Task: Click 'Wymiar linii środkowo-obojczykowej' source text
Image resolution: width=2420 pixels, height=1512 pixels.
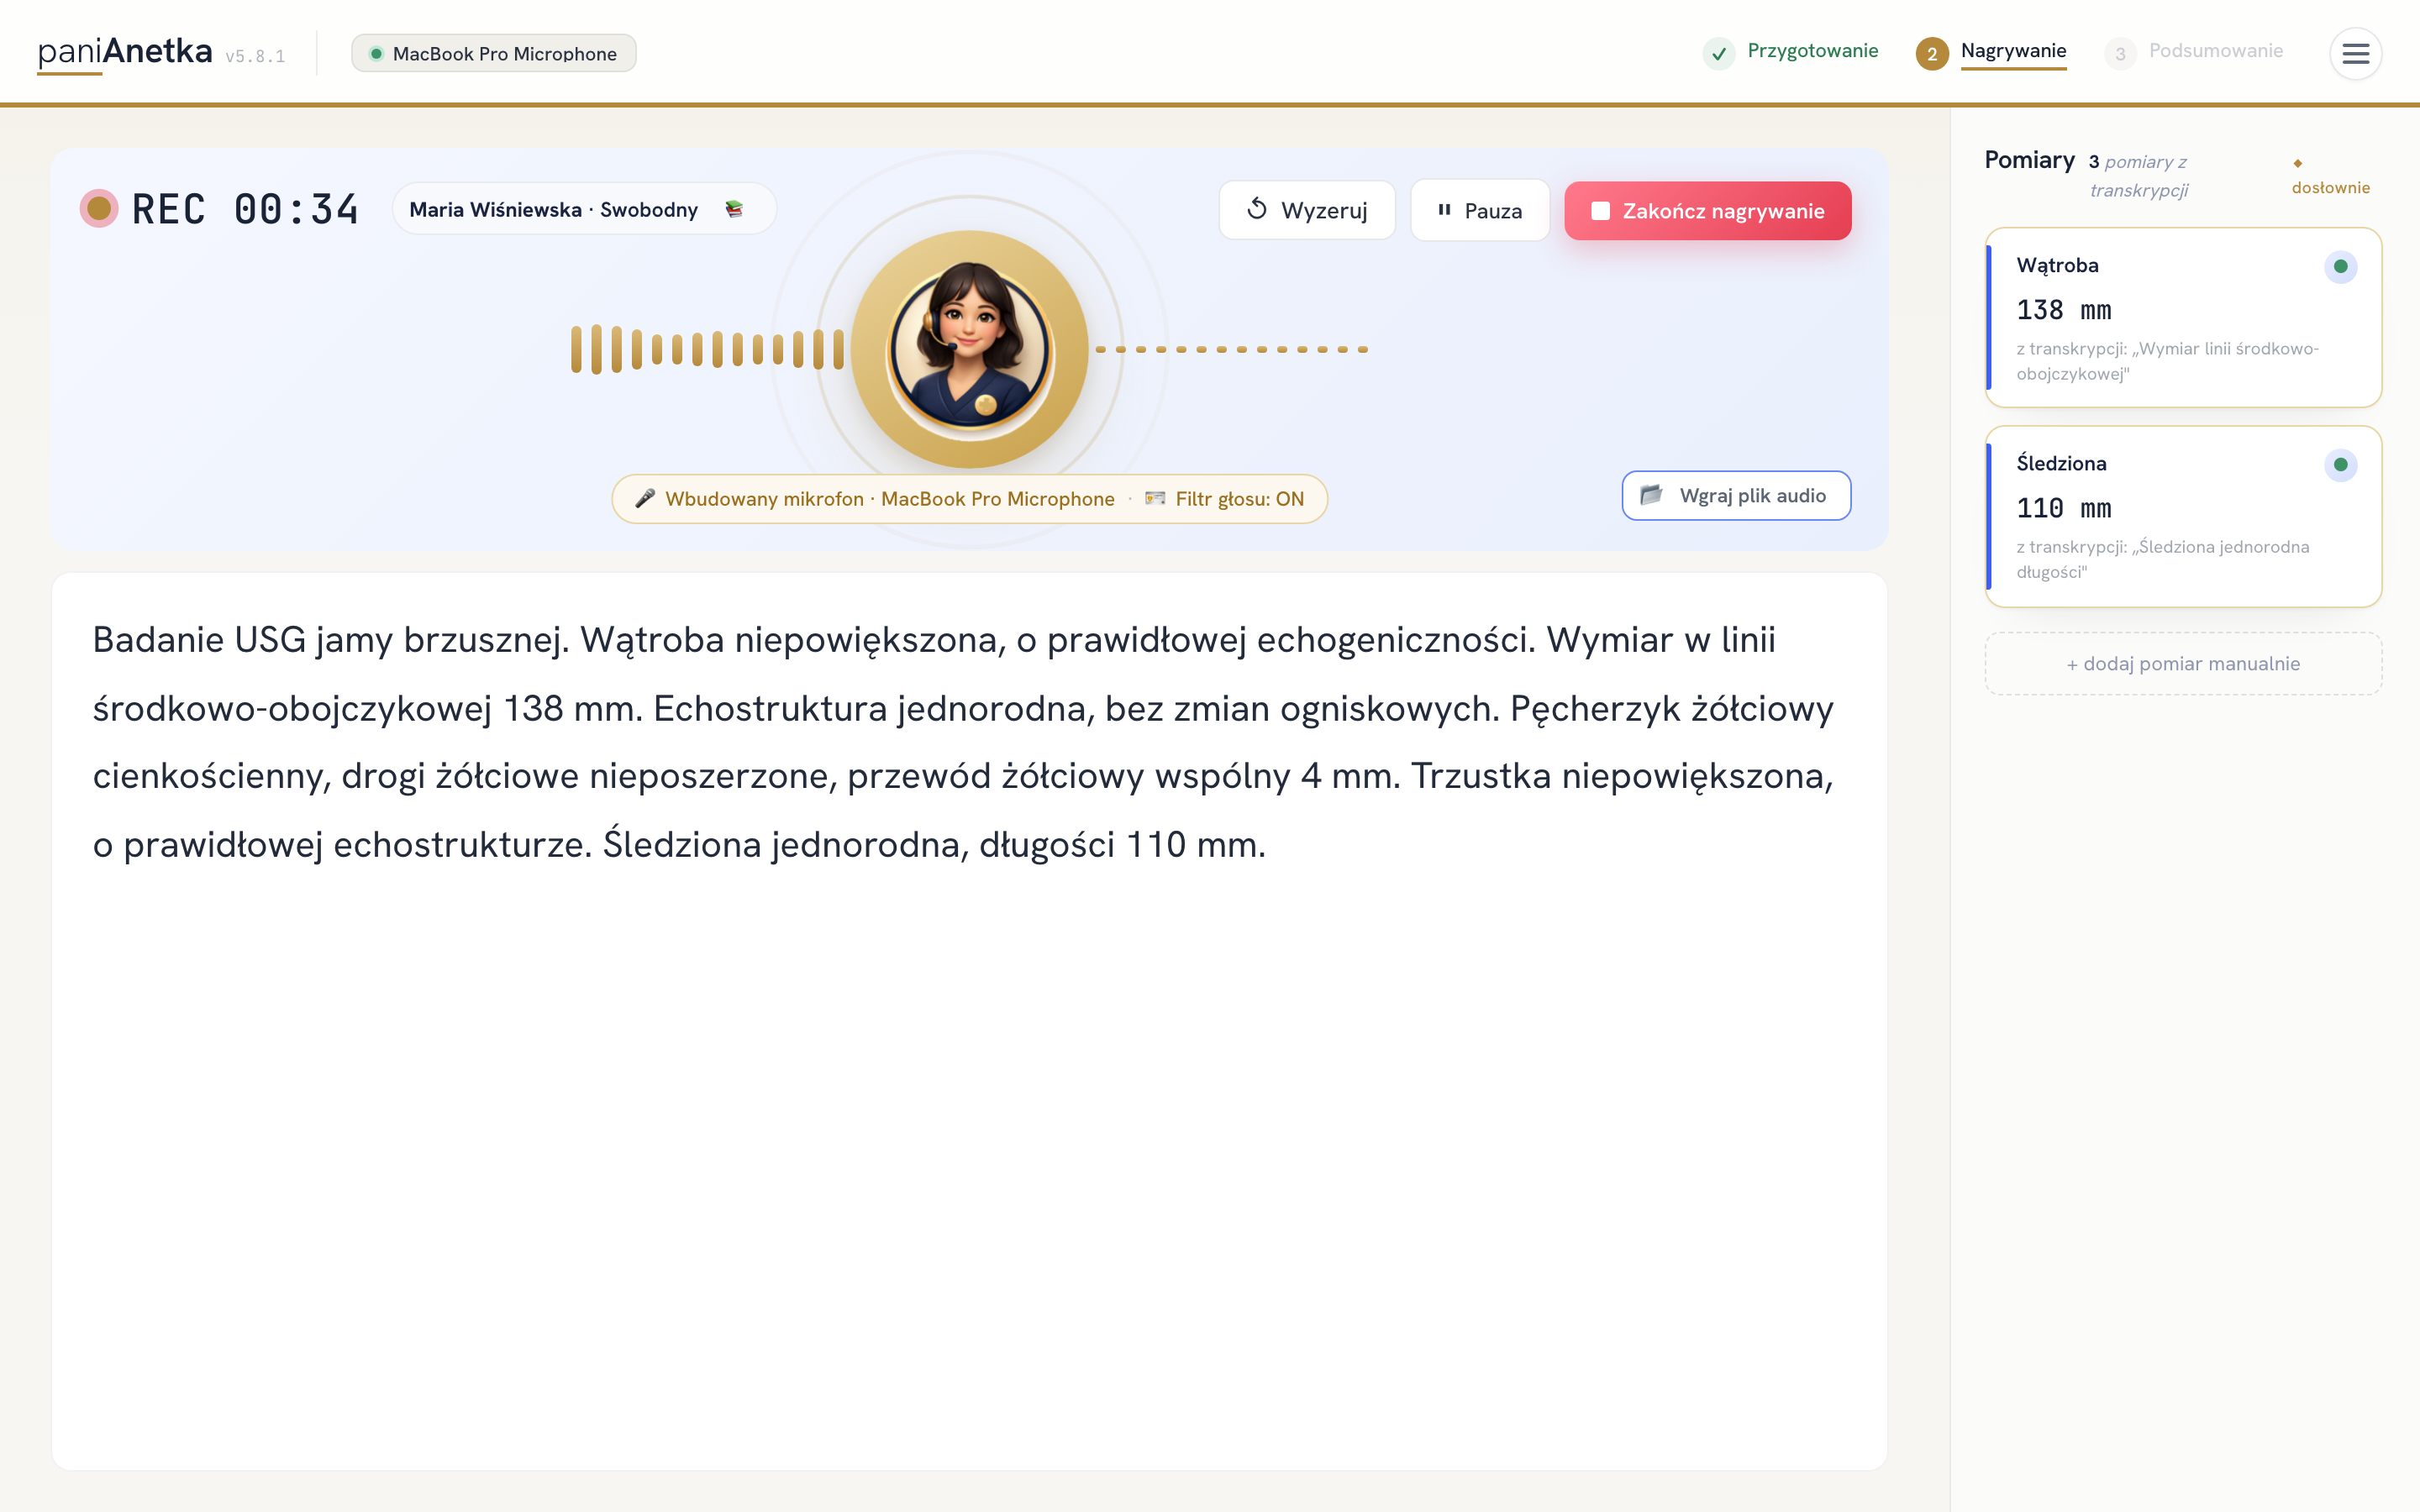Action: coord(2167,361)
